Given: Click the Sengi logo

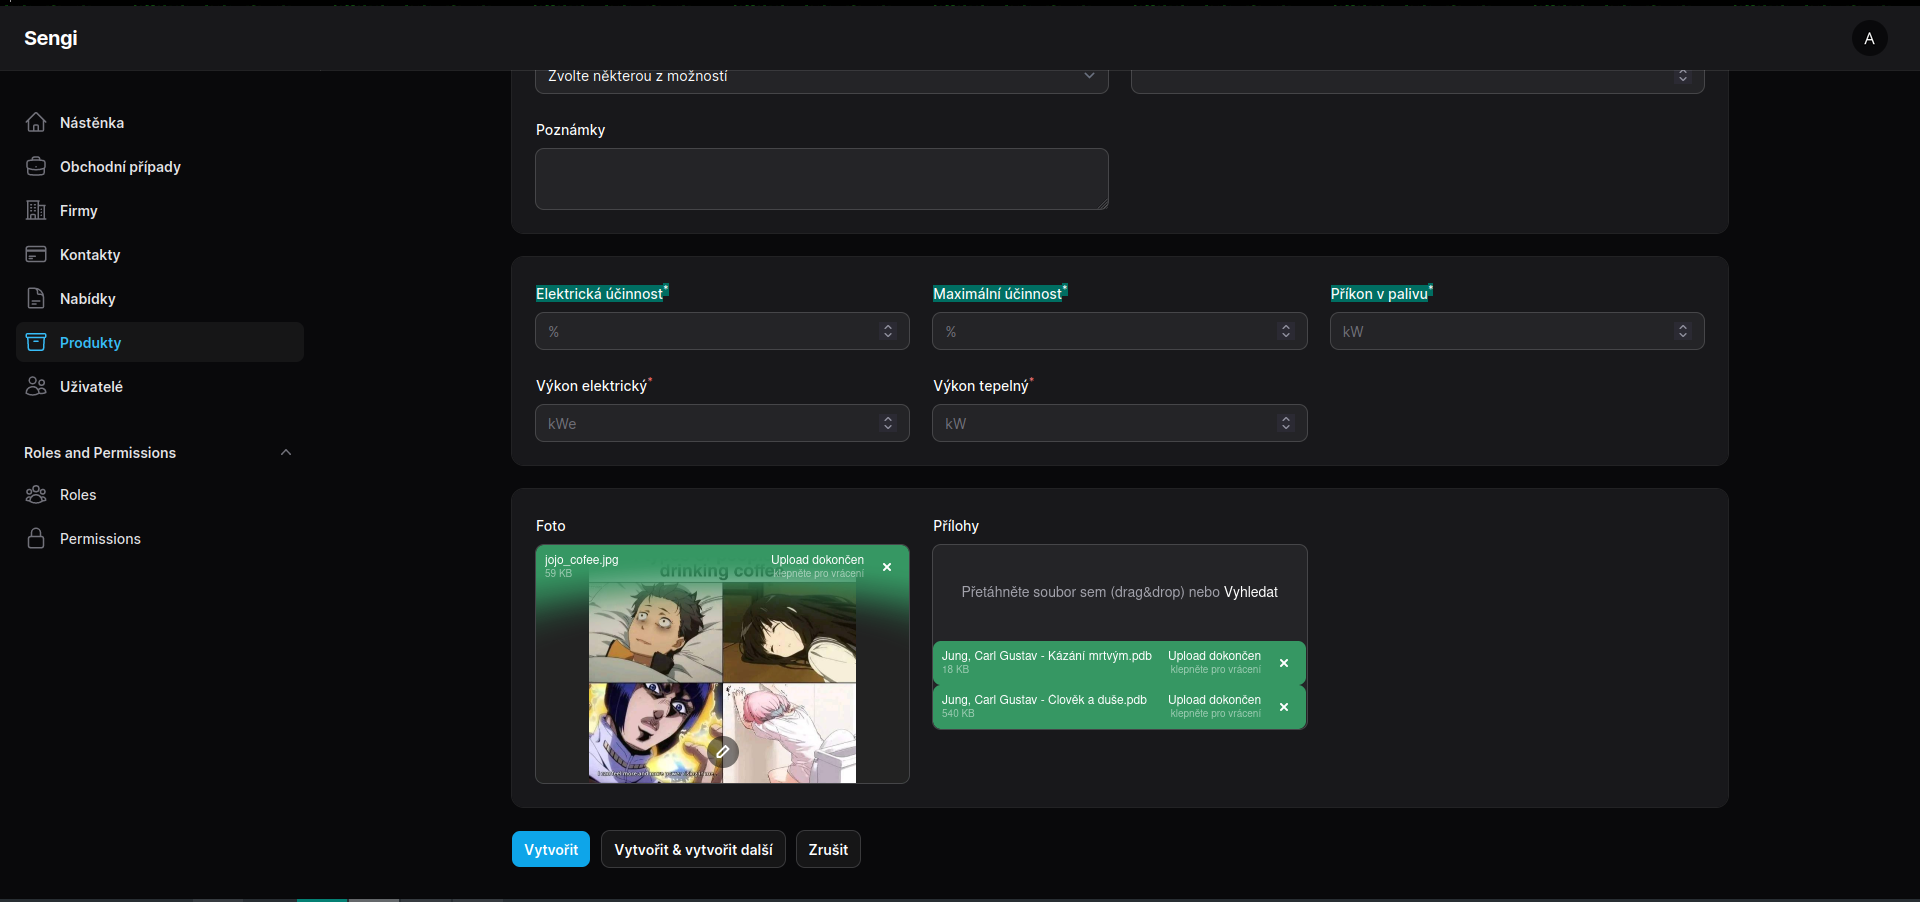Looking at the screenshot, I should [x=51, y=38].
